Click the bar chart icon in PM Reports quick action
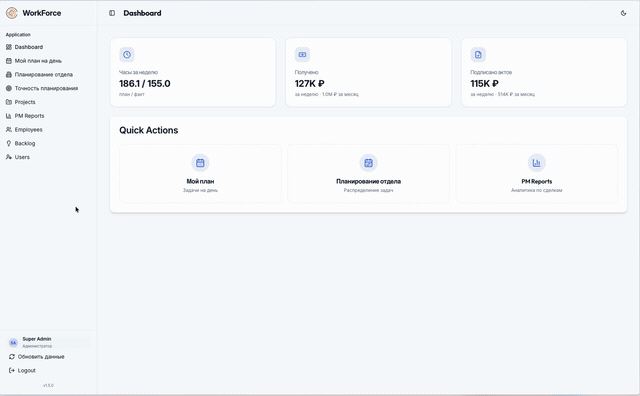 pyautogui.click(x=536, y=163)
